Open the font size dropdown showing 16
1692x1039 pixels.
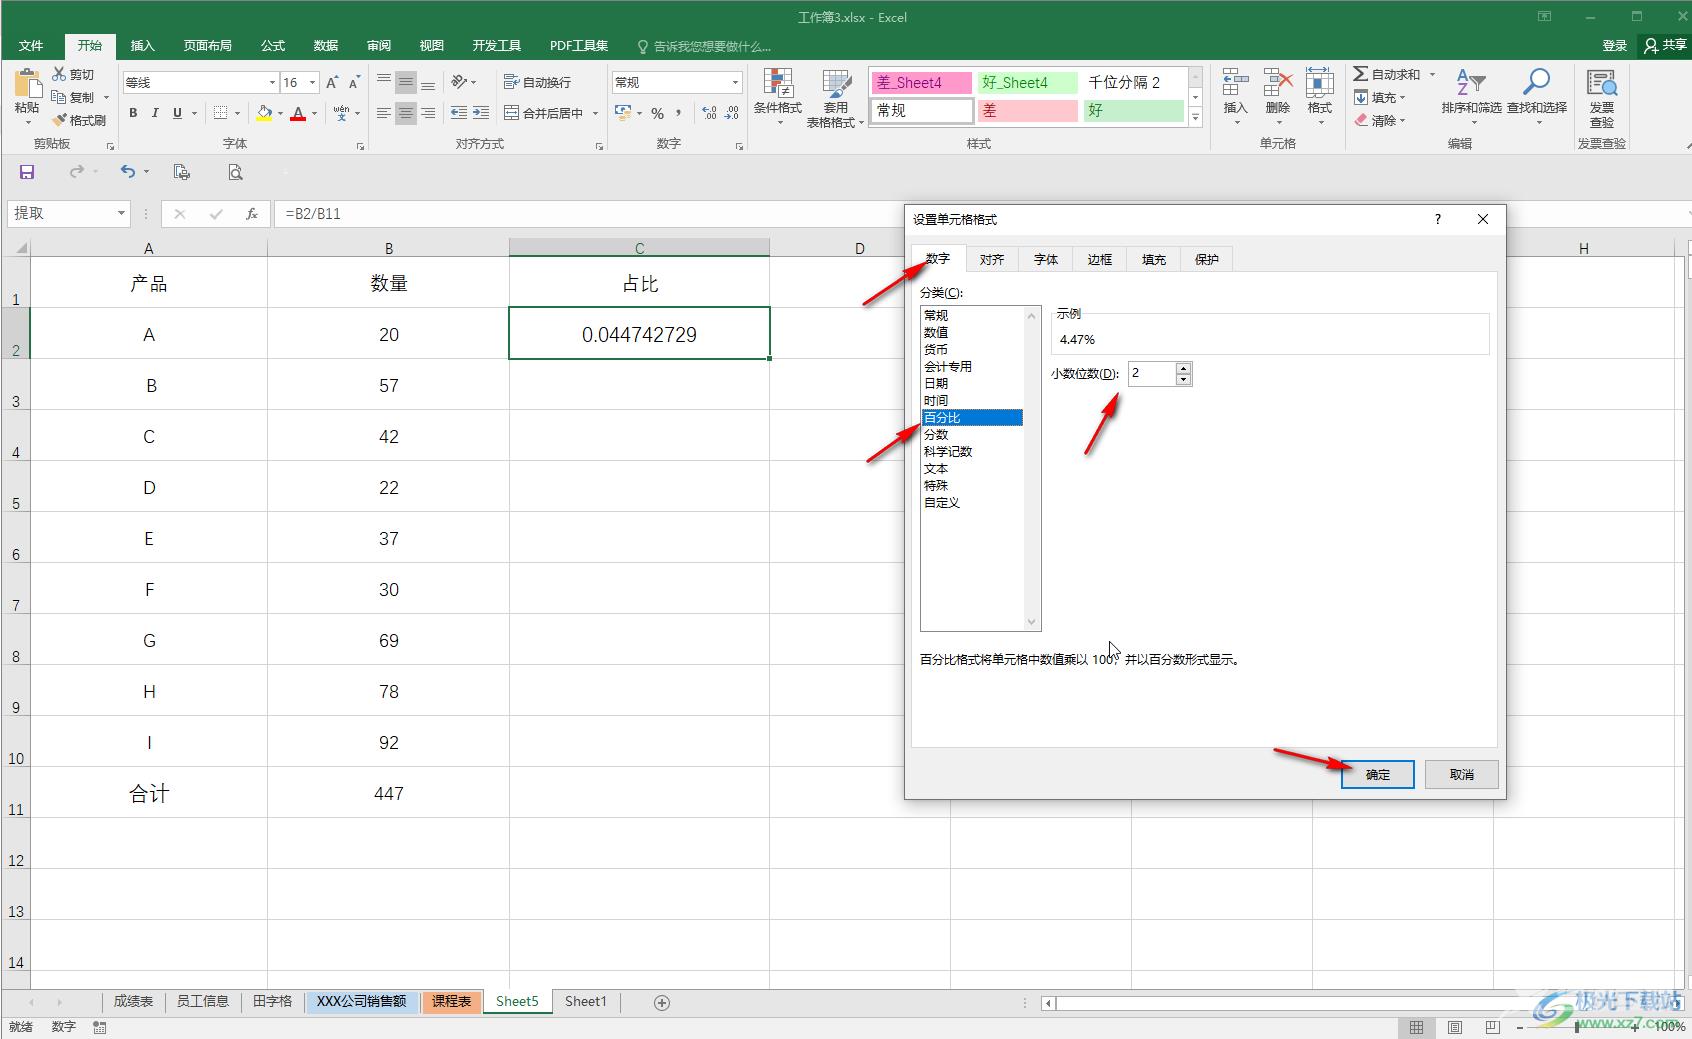(312, 82)
